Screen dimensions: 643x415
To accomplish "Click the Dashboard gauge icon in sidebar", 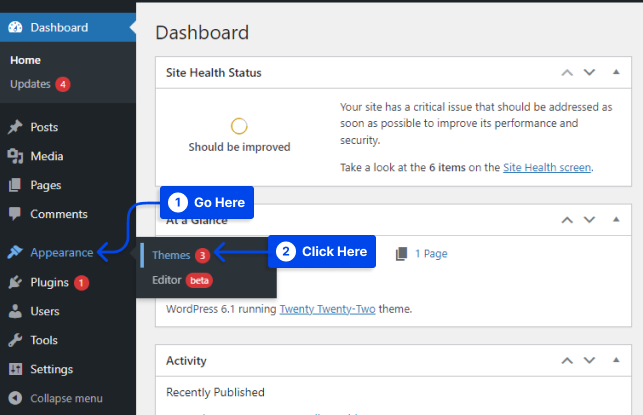I will coord(15,27).
